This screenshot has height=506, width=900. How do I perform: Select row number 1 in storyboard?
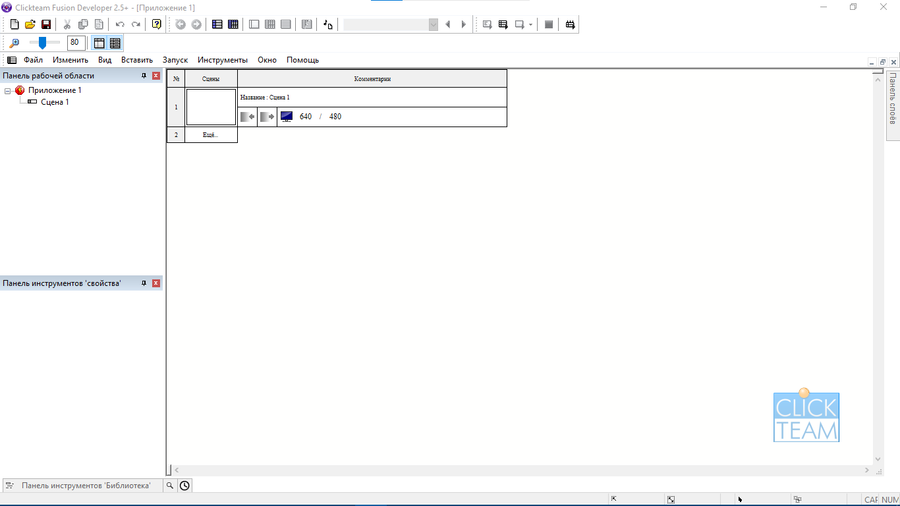[176, 107]
